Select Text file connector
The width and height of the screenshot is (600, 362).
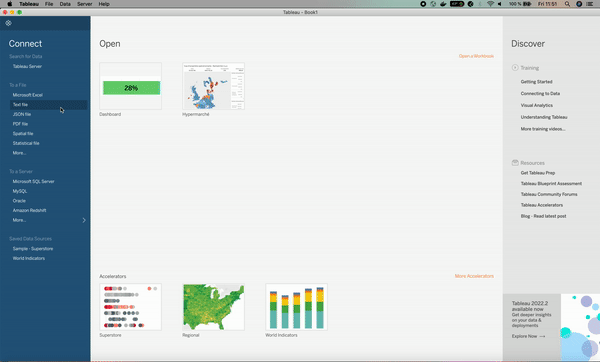[49, 104]
